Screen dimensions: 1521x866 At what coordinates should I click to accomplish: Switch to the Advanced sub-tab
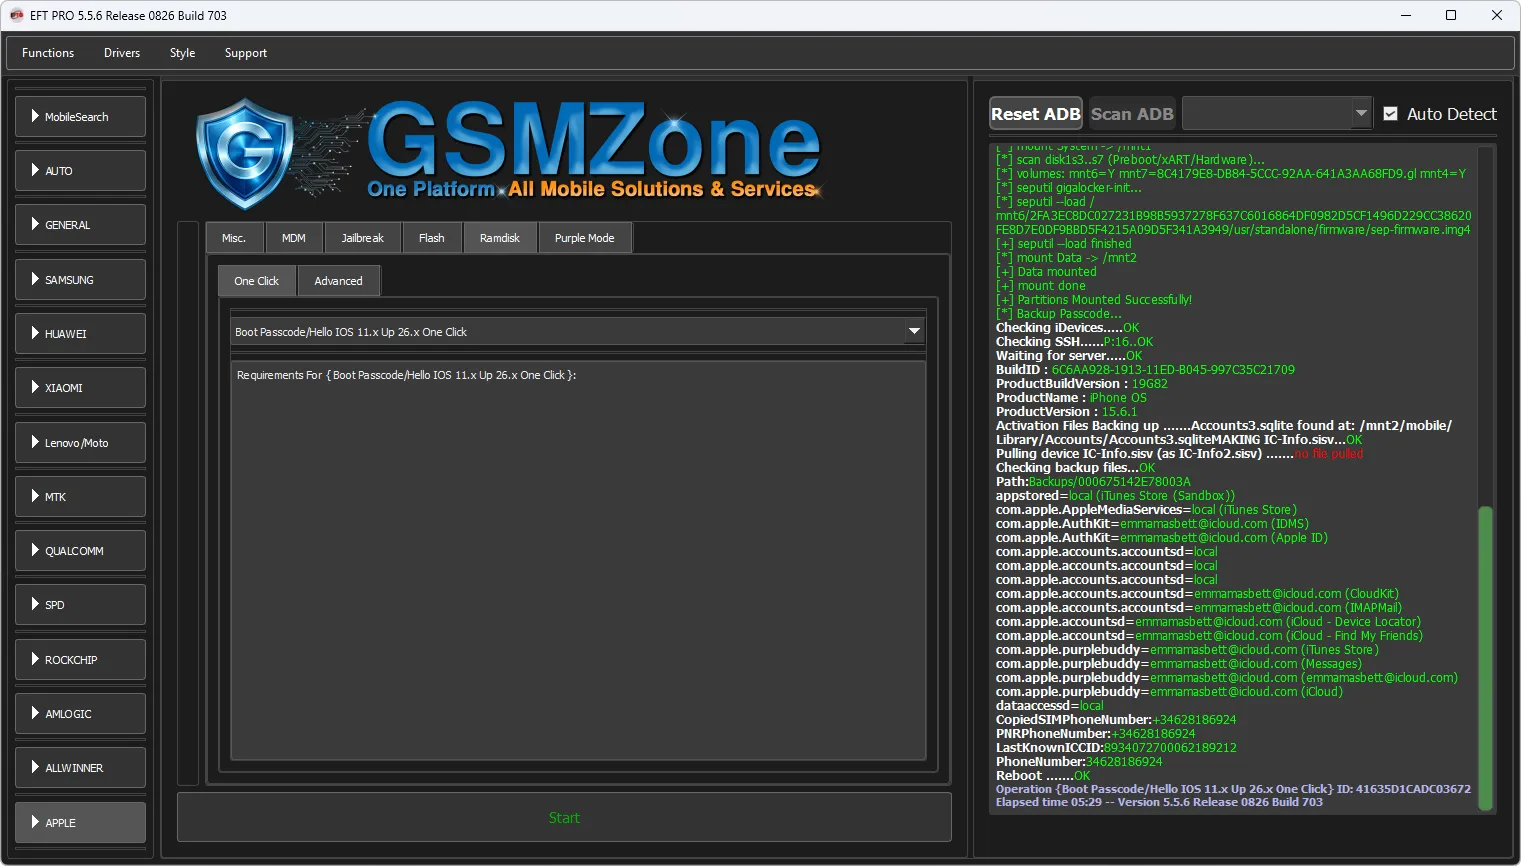coord(339,281)
